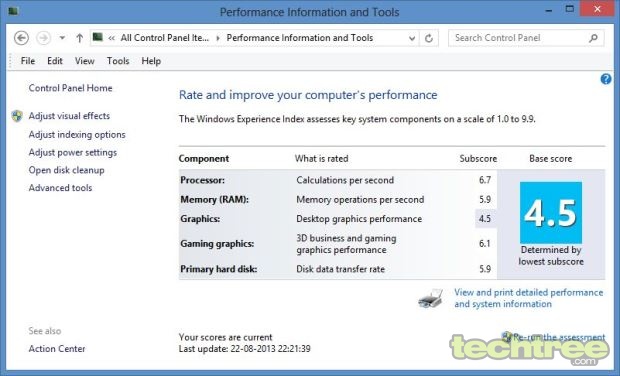620x376 pixels.
Task: Click the Forward navigation arrow
Action: point(43,38)
